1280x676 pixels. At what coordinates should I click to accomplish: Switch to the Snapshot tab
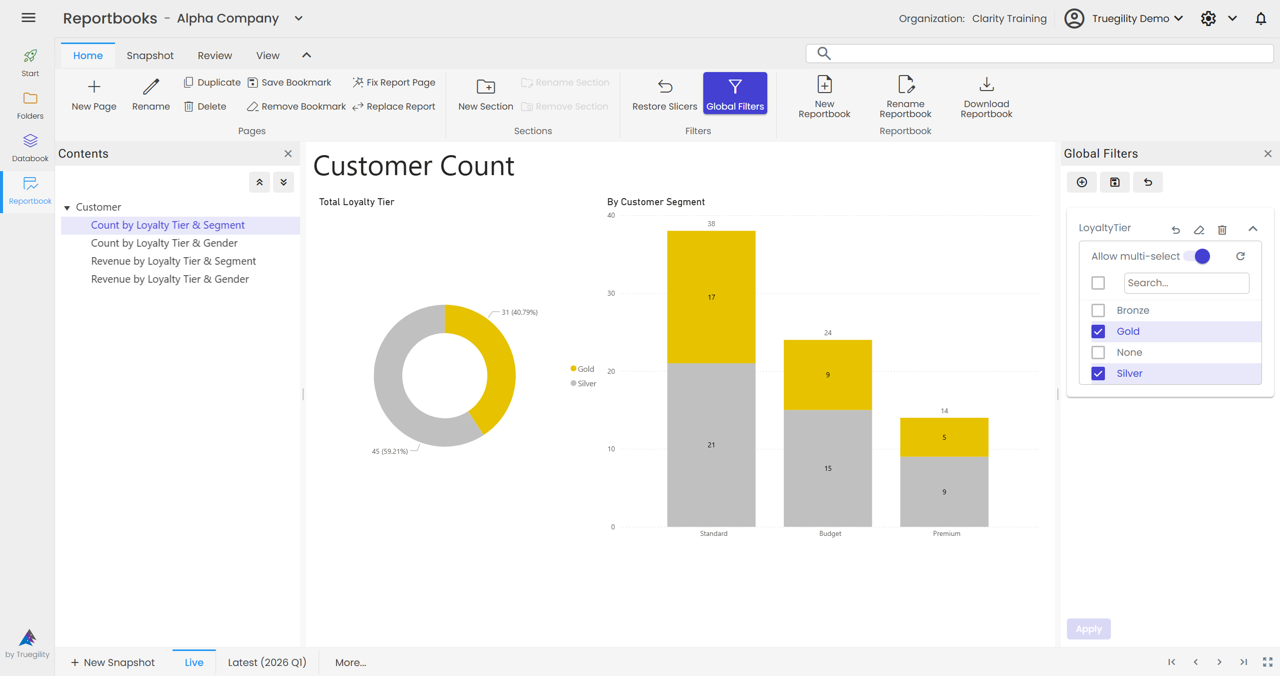[x=150, y=55]
